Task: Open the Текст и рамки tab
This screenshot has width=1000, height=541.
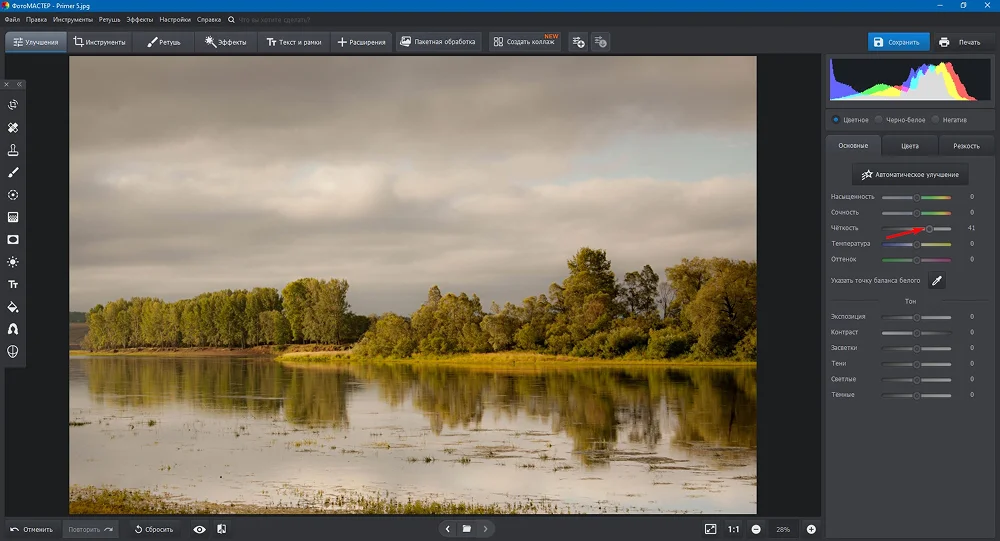Action: tap(294, 42)
